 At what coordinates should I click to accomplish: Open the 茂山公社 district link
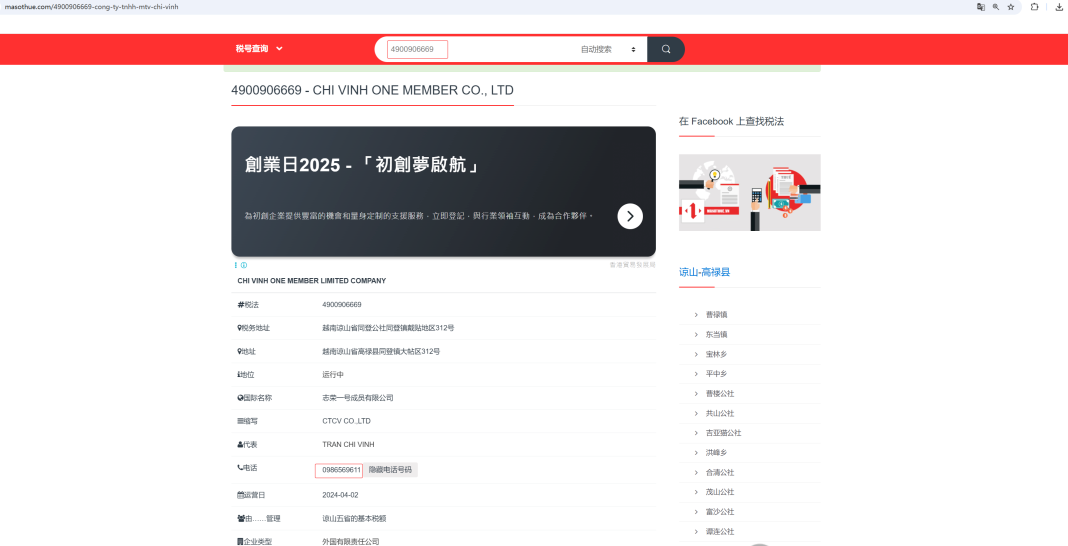pyautogui.click(x=720, y=492)
